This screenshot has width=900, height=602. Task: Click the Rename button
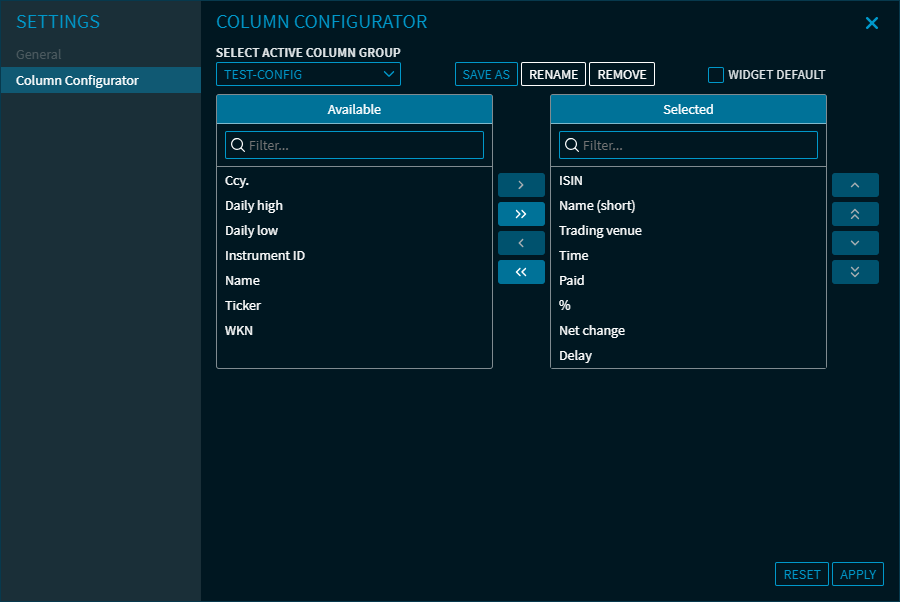tap(553, 74)
